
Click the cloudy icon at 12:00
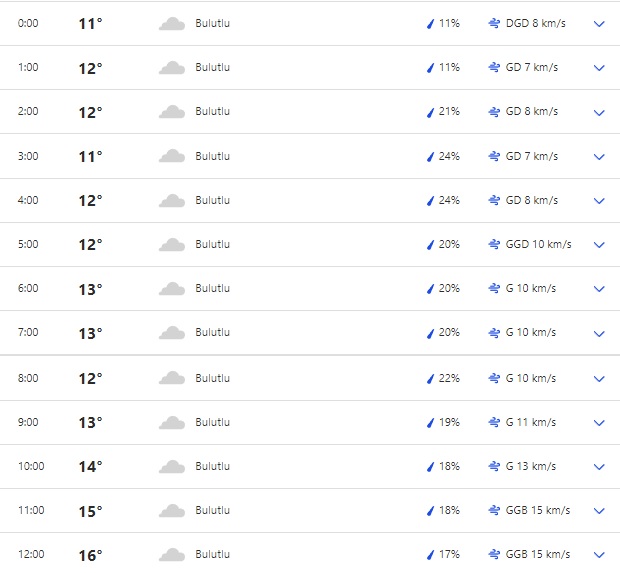click(172, 555)
